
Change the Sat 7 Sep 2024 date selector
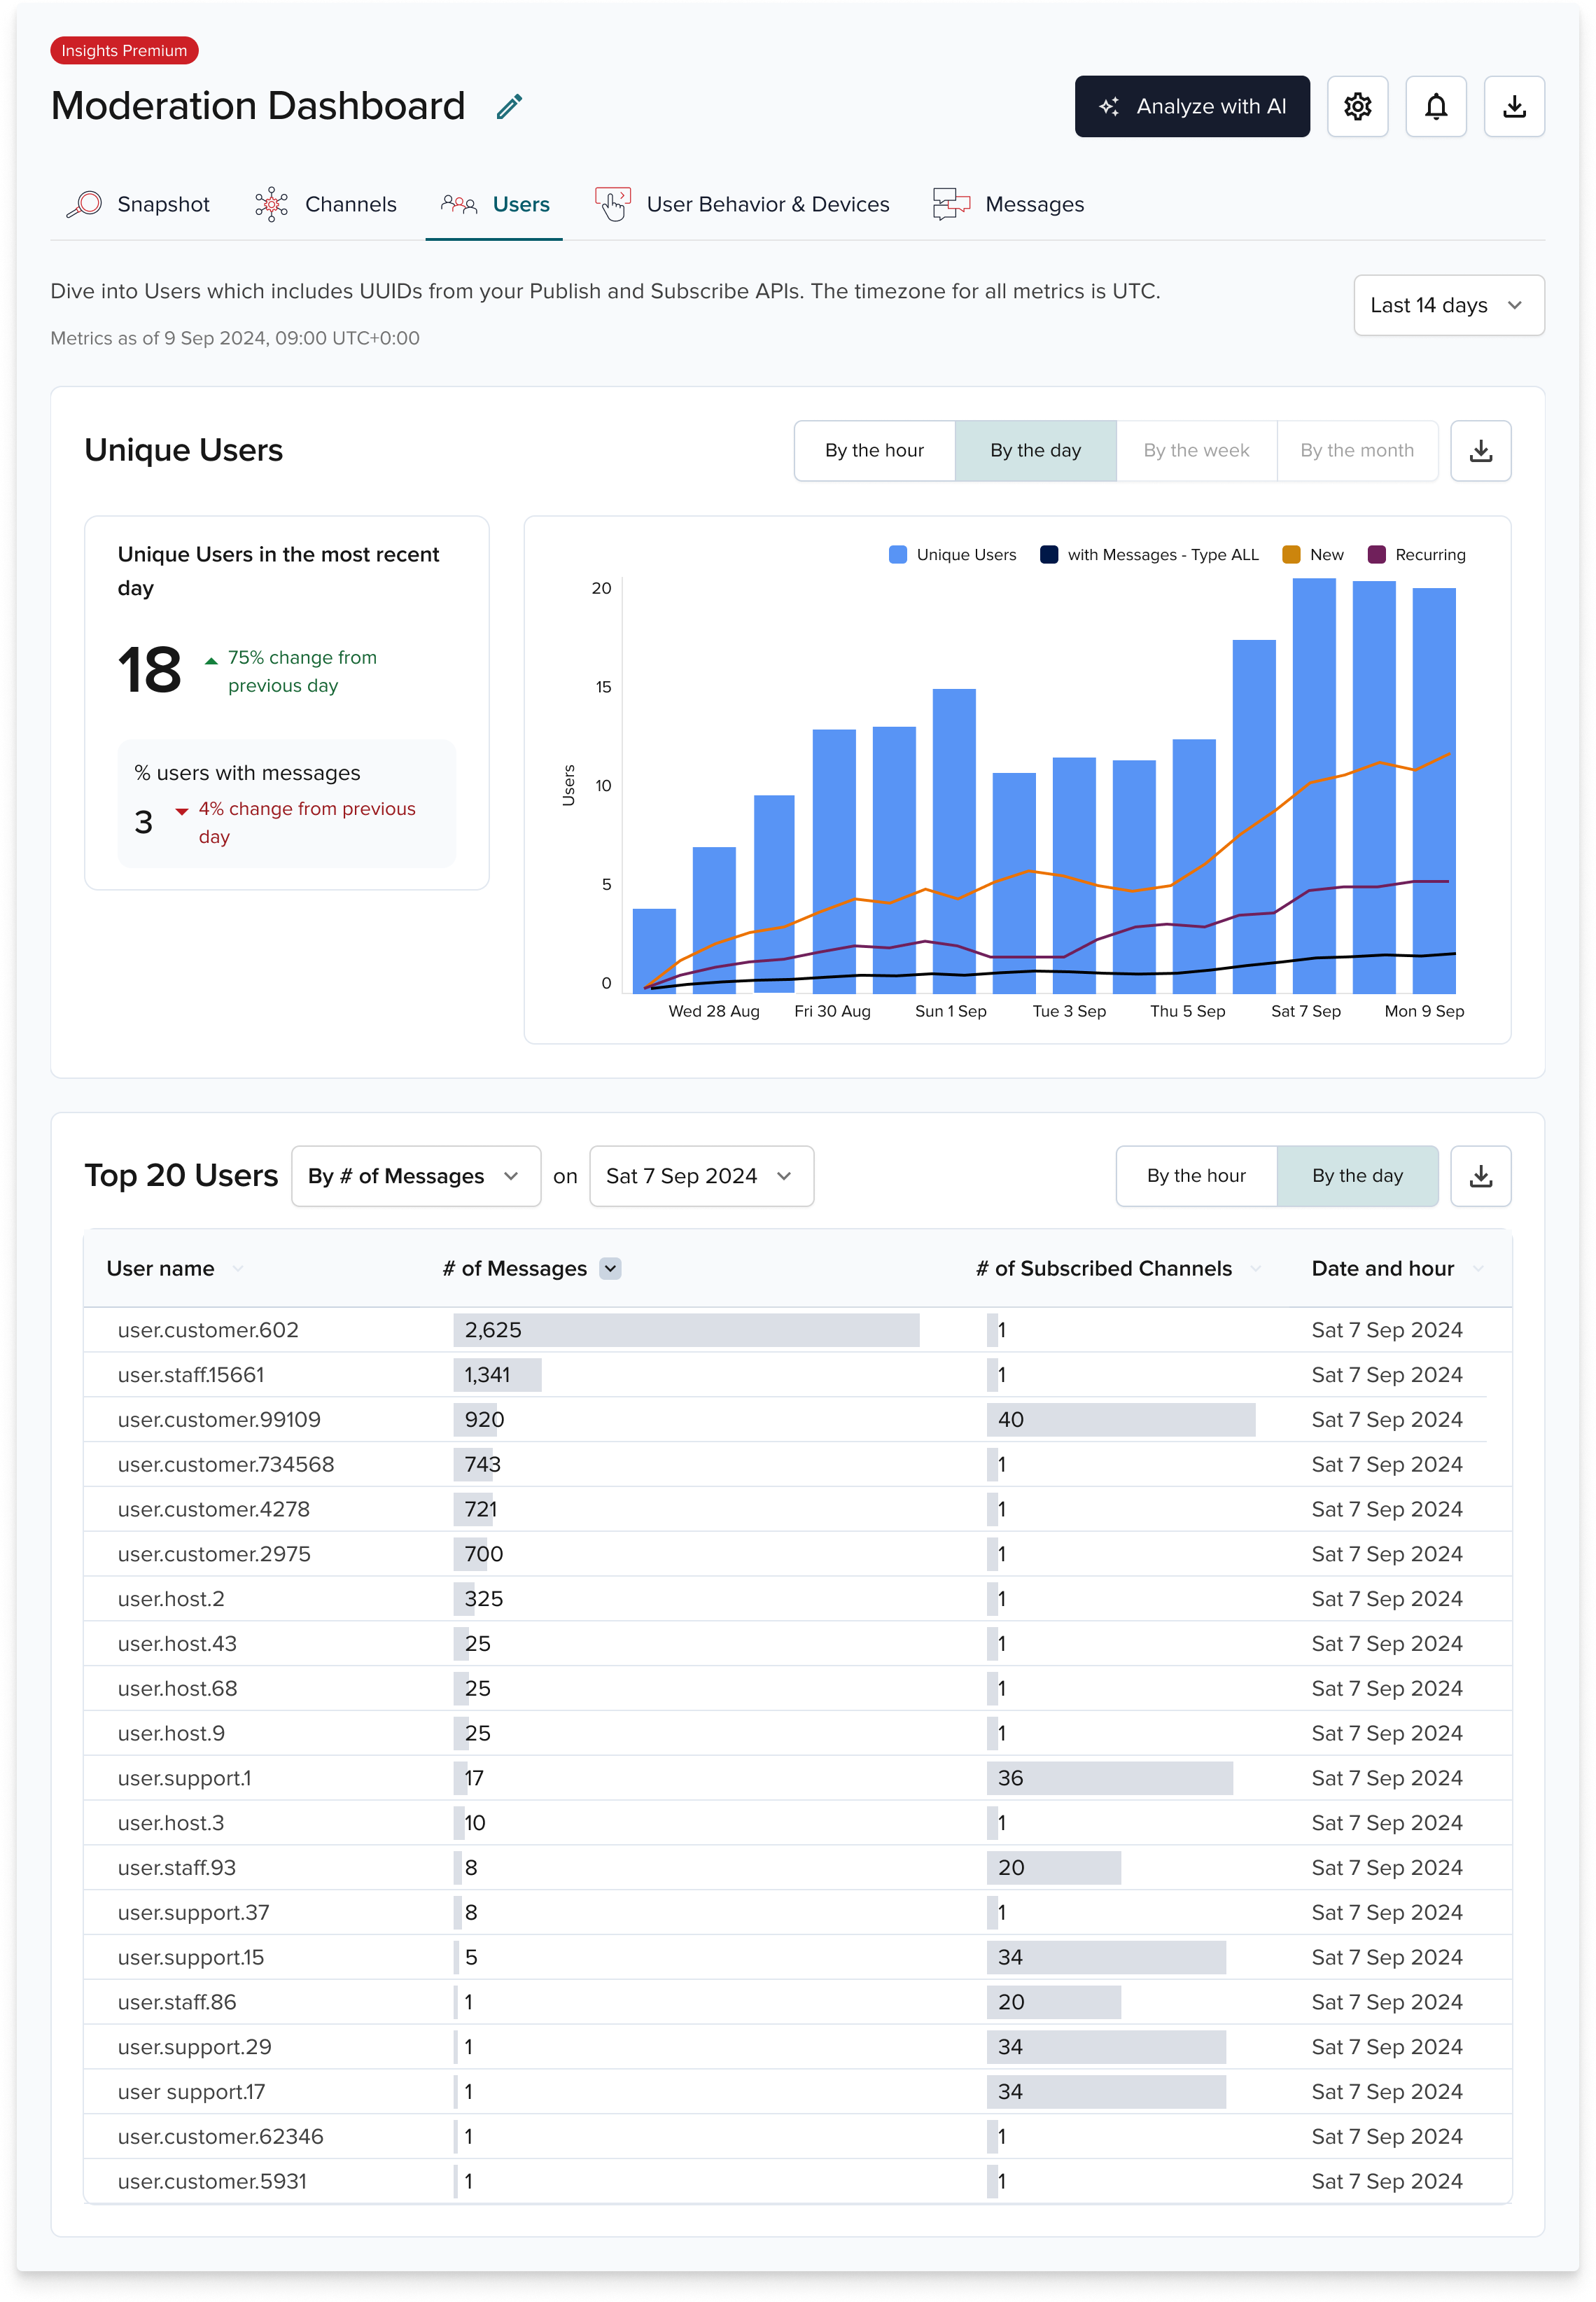[x=701, y=1176]
